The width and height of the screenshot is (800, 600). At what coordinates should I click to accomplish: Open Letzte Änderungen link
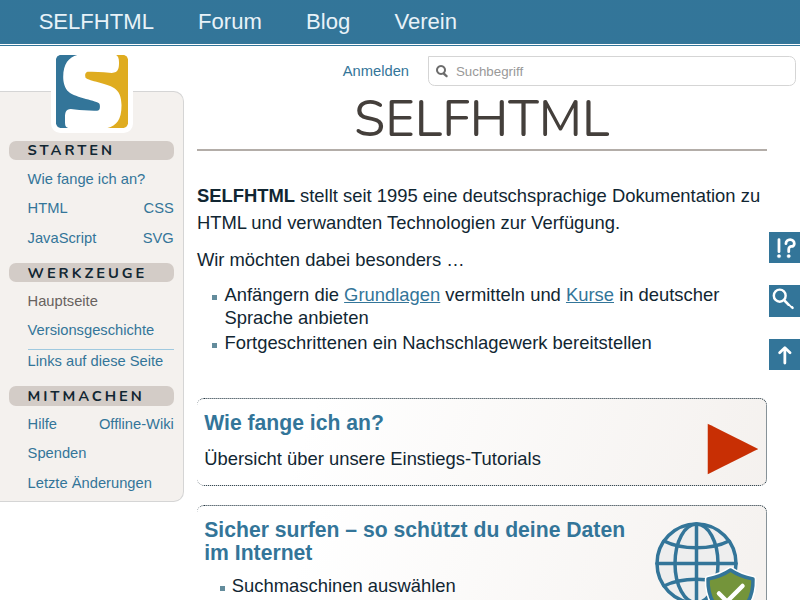click(90, 483)
